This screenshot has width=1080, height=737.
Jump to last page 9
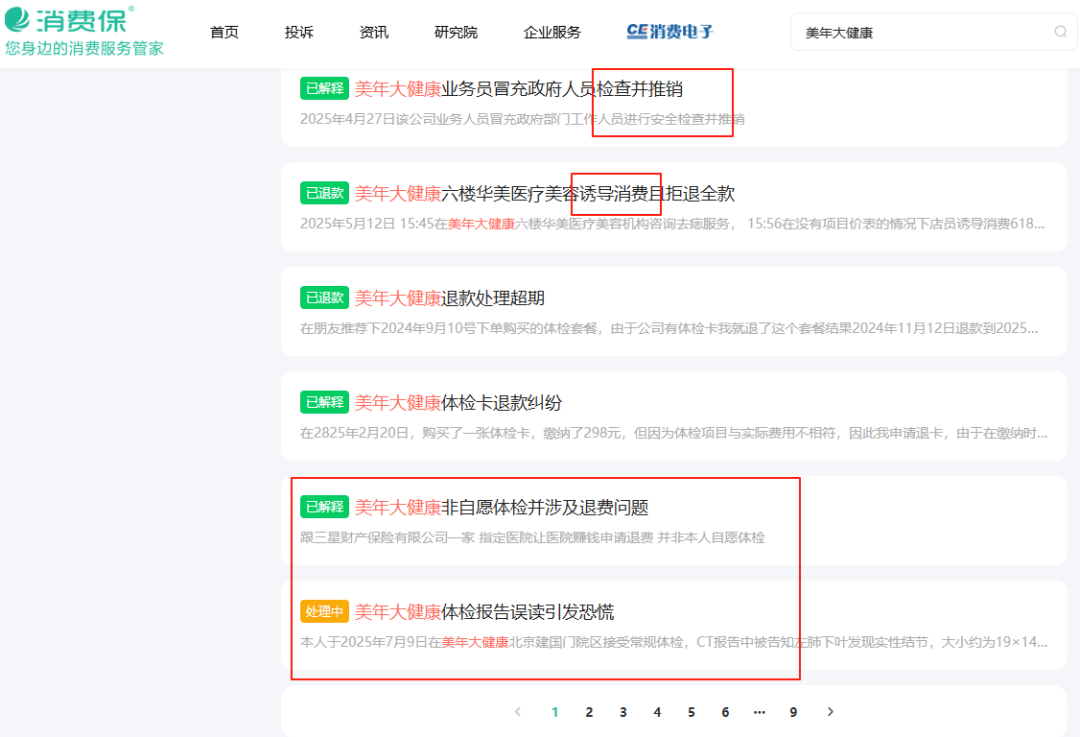pyautogui.click(x=793, y=712)
